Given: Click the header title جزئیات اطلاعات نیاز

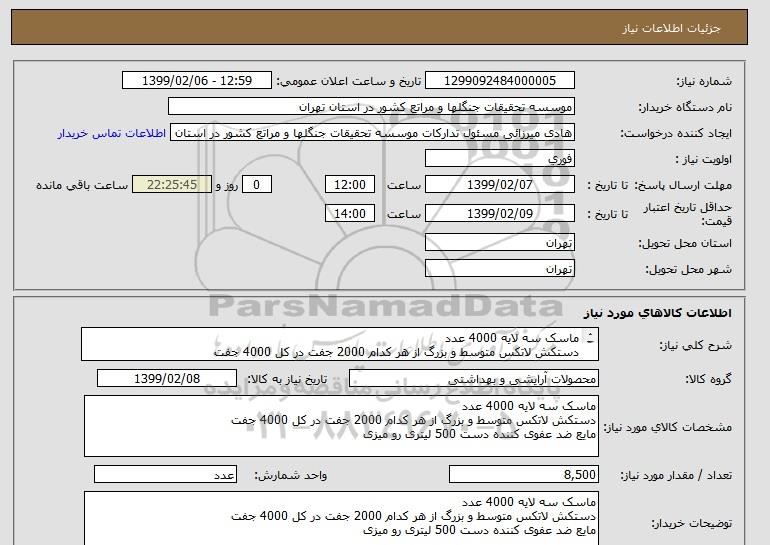Looking at the screenshot, I should [672, 28].
